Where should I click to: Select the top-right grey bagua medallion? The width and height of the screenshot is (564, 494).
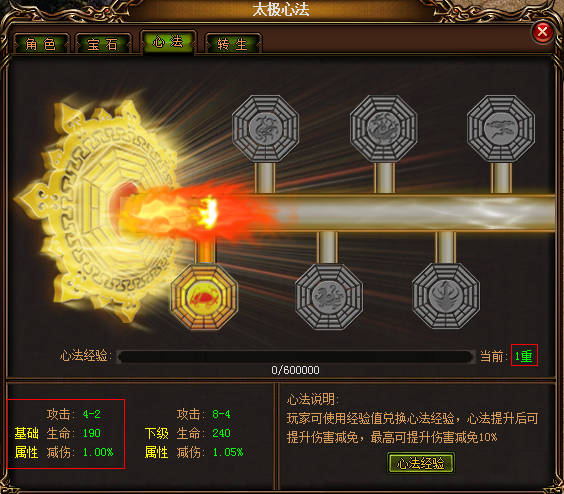pyautogui.click(x=501, y=128)
